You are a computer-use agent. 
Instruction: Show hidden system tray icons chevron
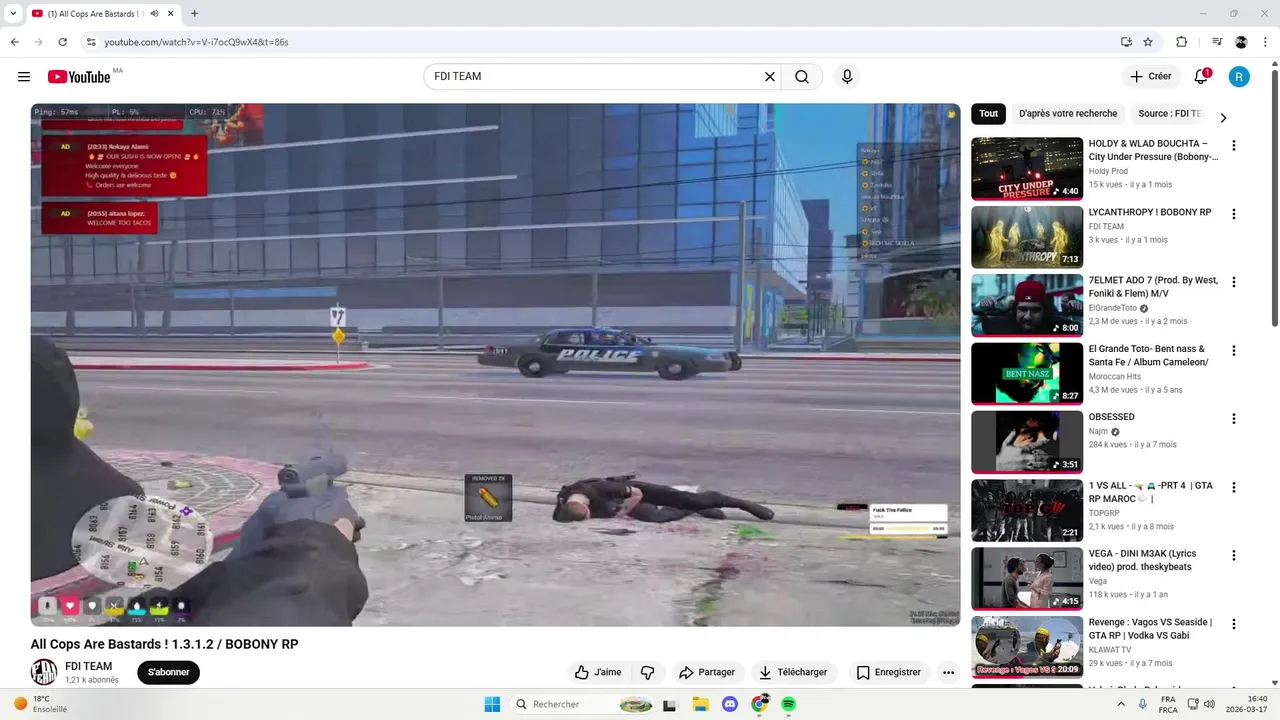click(1121, 704)
